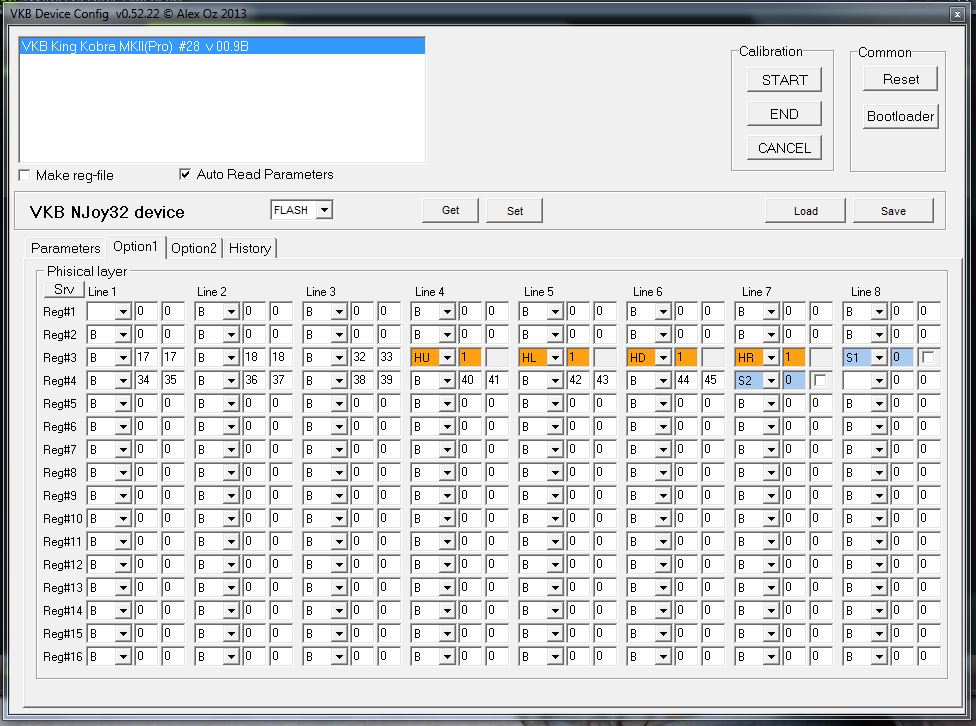Click the field with value 41 in Reg#4
Image resolution: width=976 pixels, height=726 pixels.
(497, 380)
